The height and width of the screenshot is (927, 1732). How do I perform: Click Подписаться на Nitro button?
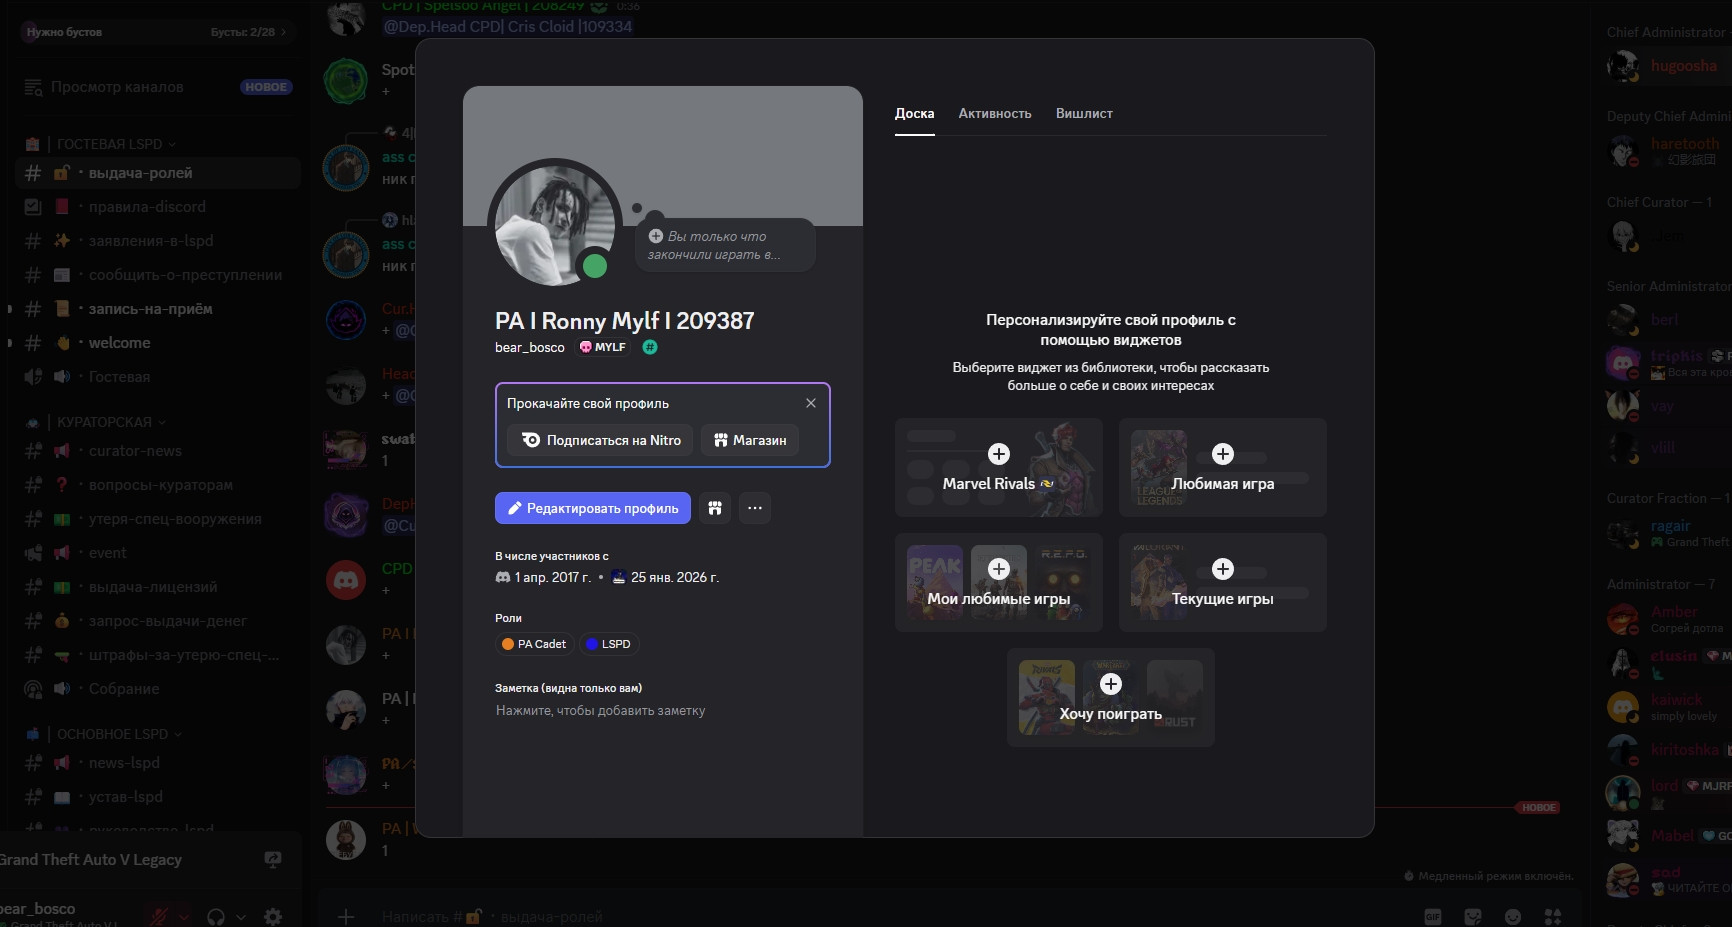pyautogui.click(x=600, y=440)
